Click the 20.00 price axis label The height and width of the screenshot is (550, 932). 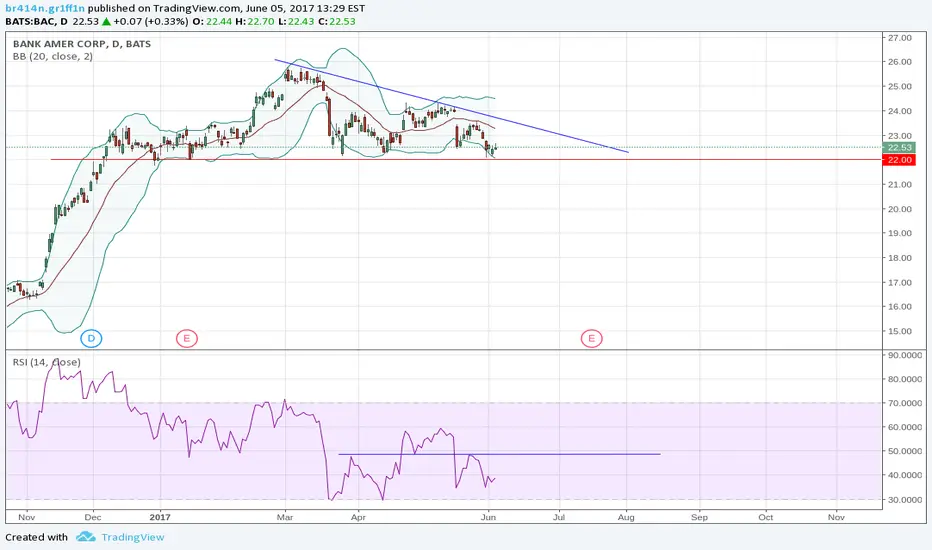click(x=899, y=209)
